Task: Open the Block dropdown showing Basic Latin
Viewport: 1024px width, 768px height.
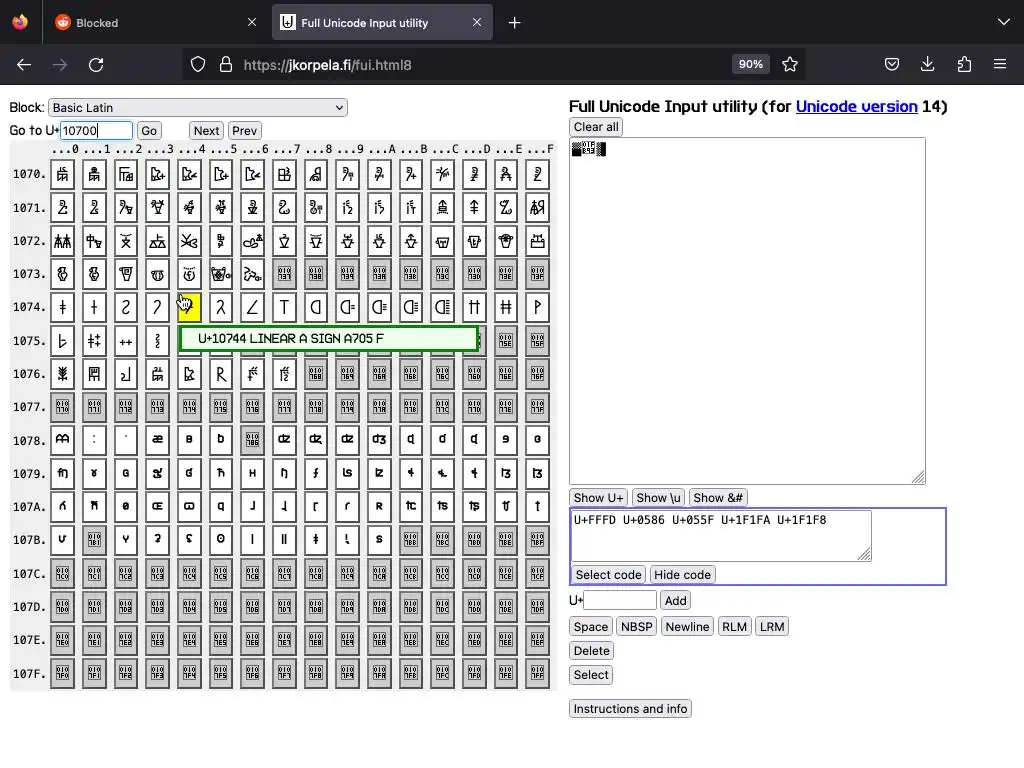Action: pos(198,108)
